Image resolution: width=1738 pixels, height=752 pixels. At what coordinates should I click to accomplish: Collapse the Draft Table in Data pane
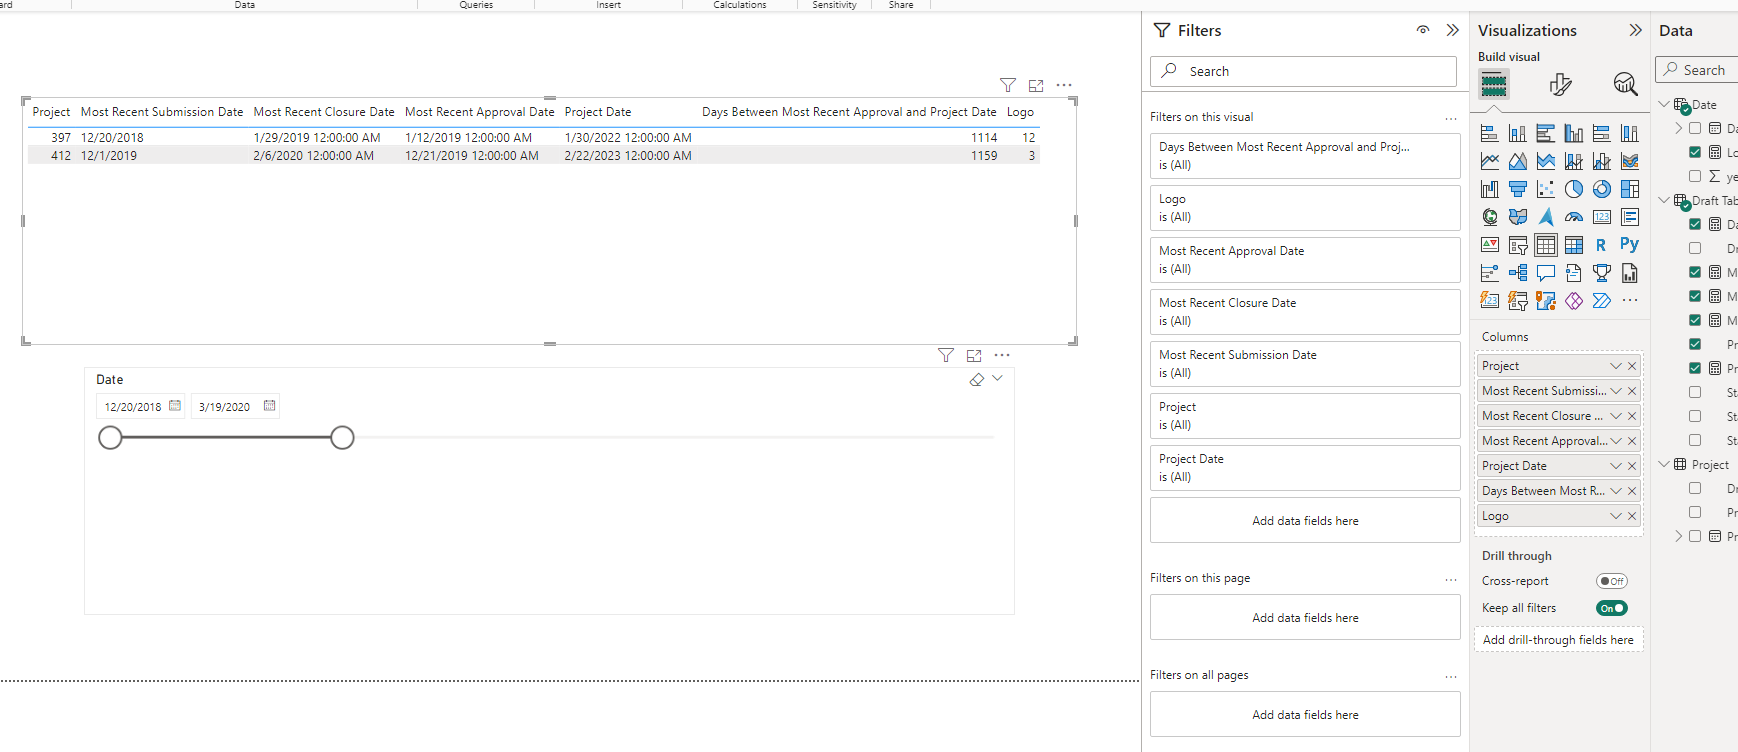(1664, 200)
